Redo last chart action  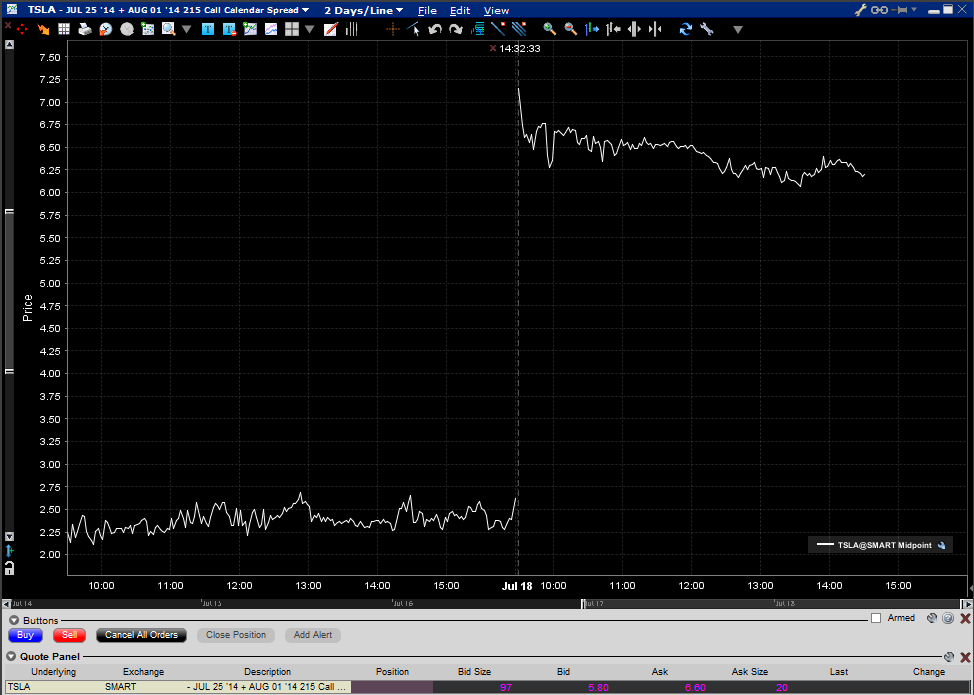[456, 29]
